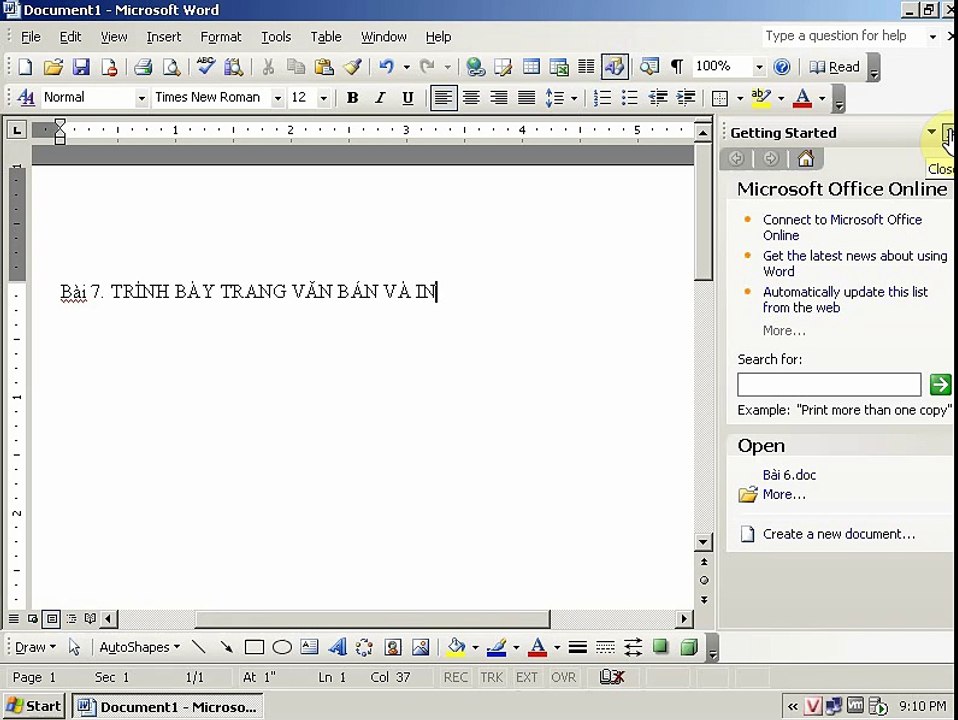Screen dimensions: 958x720
Task: Toggle Show/Hide paragraph marks
Action: pyautogui.click(x=676, y=67)
